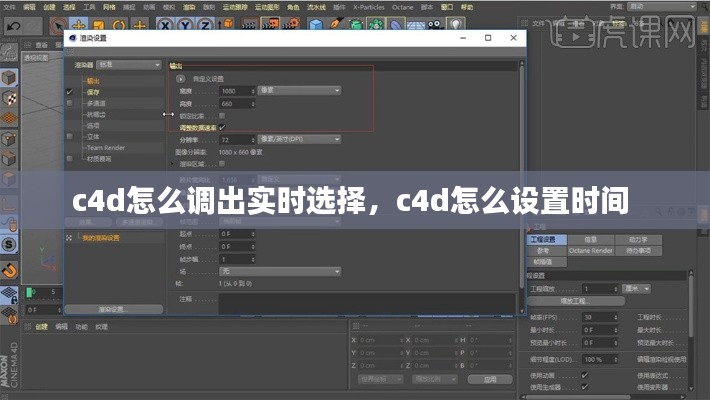Click the checkered texture mode icon in sidebar
The image size is (710, 400).
9,99
